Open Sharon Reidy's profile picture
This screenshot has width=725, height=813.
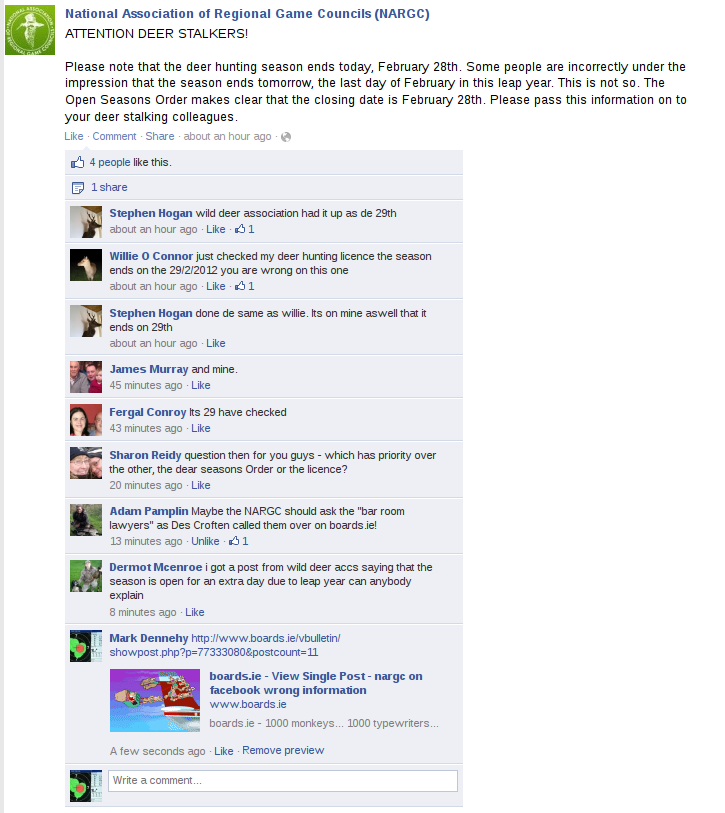86,462
